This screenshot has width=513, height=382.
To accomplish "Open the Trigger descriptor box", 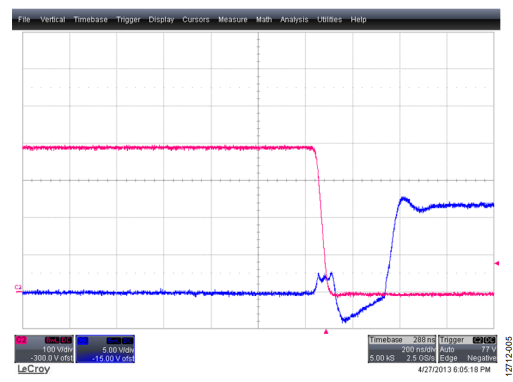I will (x=467, y=349).
